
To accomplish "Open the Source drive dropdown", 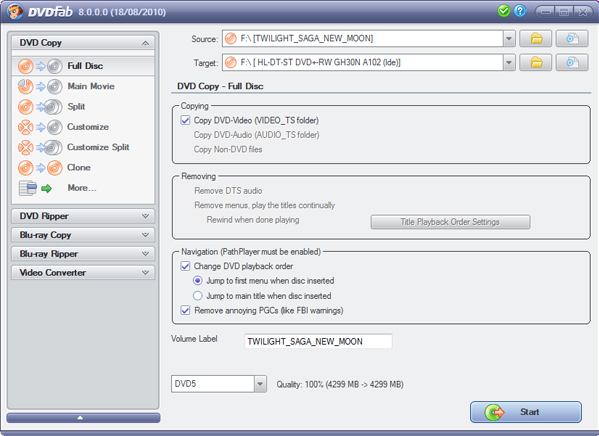I will tap(508, 39).
